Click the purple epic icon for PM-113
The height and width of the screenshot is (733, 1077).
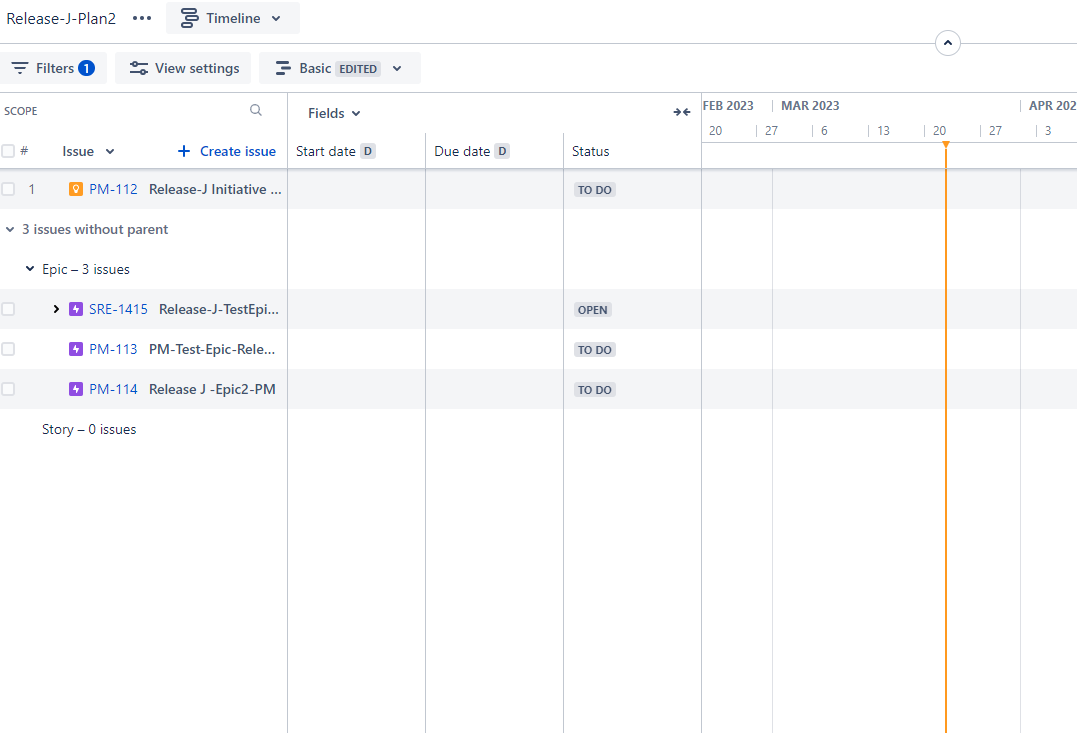76,349
